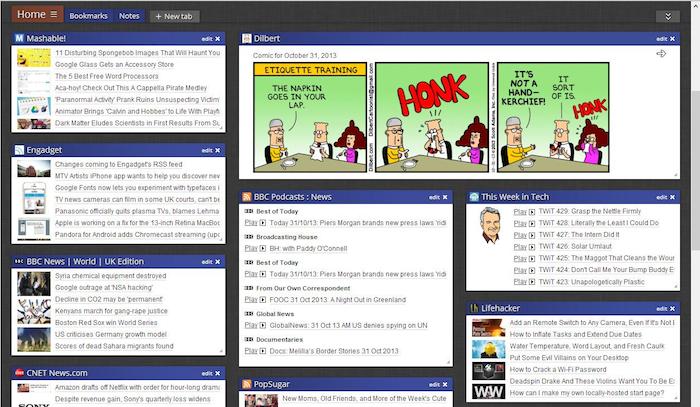Close the Dilbert widget
Viewport: 700px width, 407px height.
click(x=672, y=39)
